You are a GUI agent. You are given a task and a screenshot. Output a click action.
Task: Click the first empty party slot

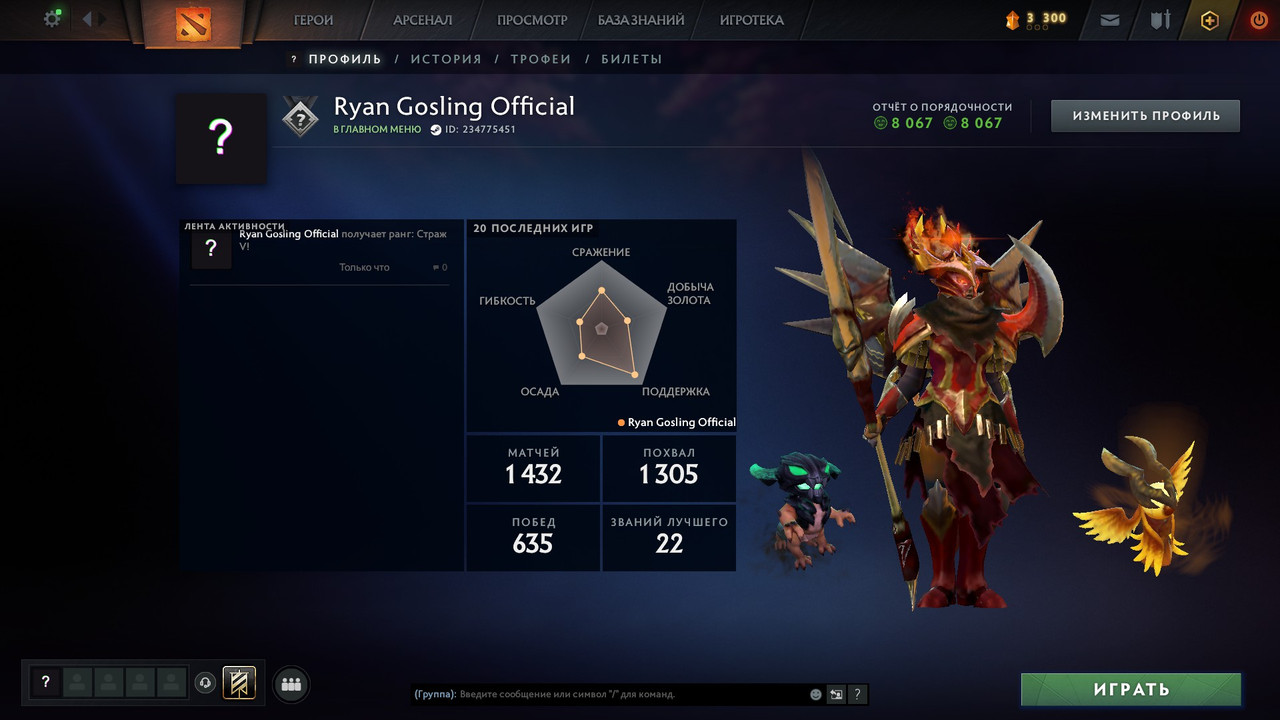point(78,683)
